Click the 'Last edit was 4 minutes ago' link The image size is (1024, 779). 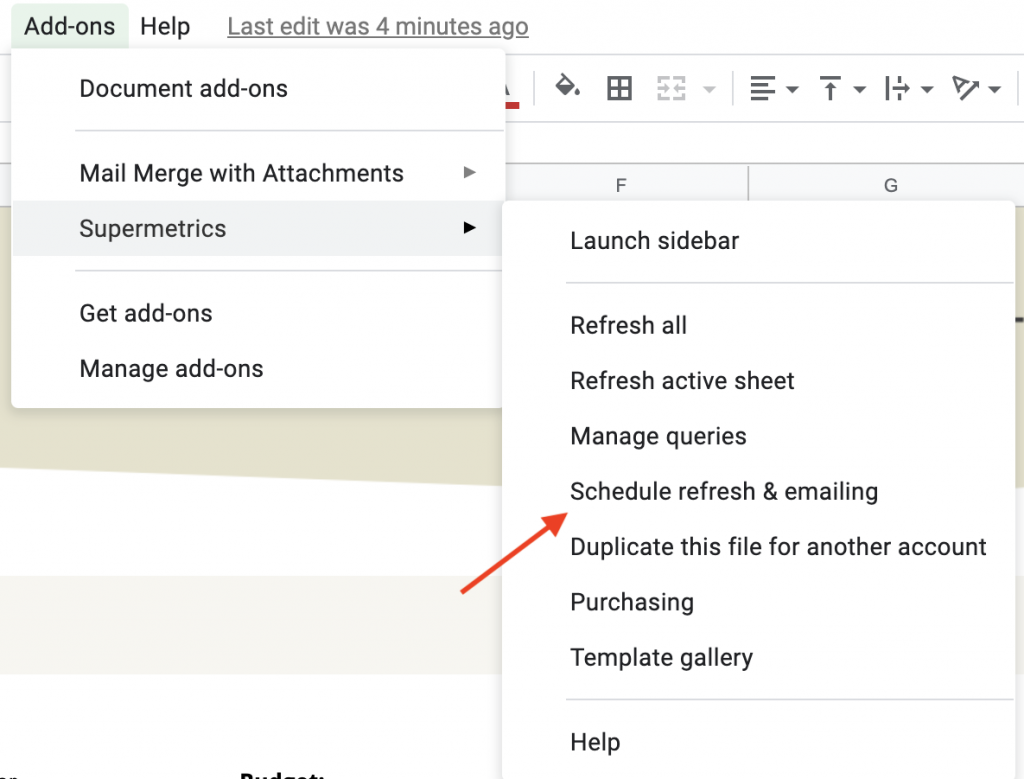[x=378, y=27]
